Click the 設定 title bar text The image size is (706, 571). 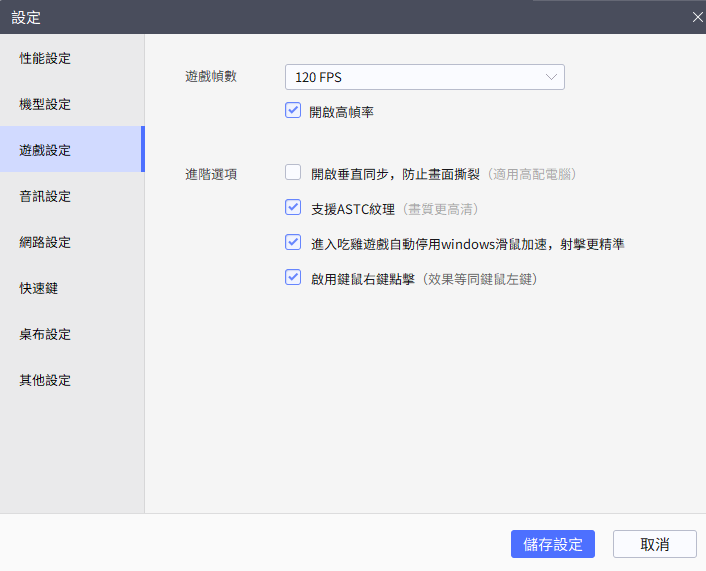pyautogui.click(x=26, y=17)
